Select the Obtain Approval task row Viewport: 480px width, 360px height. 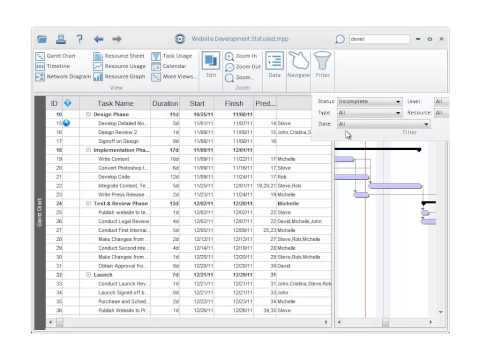[189, 266]
